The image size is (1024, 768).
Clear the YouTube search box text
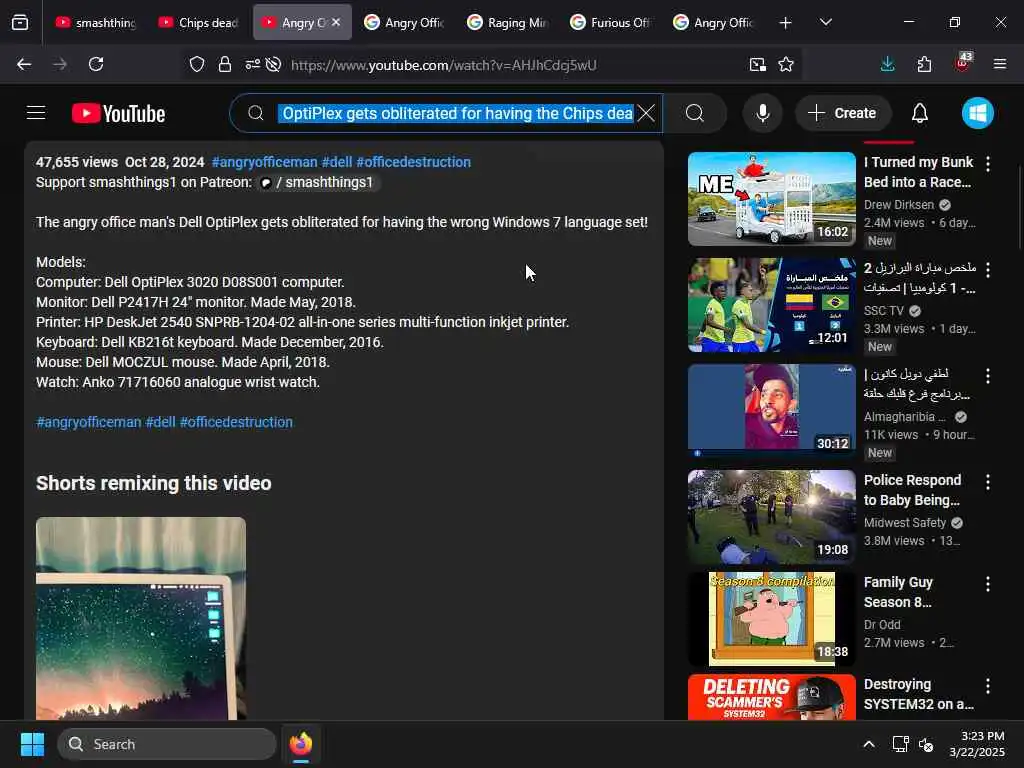click(646, 113)
